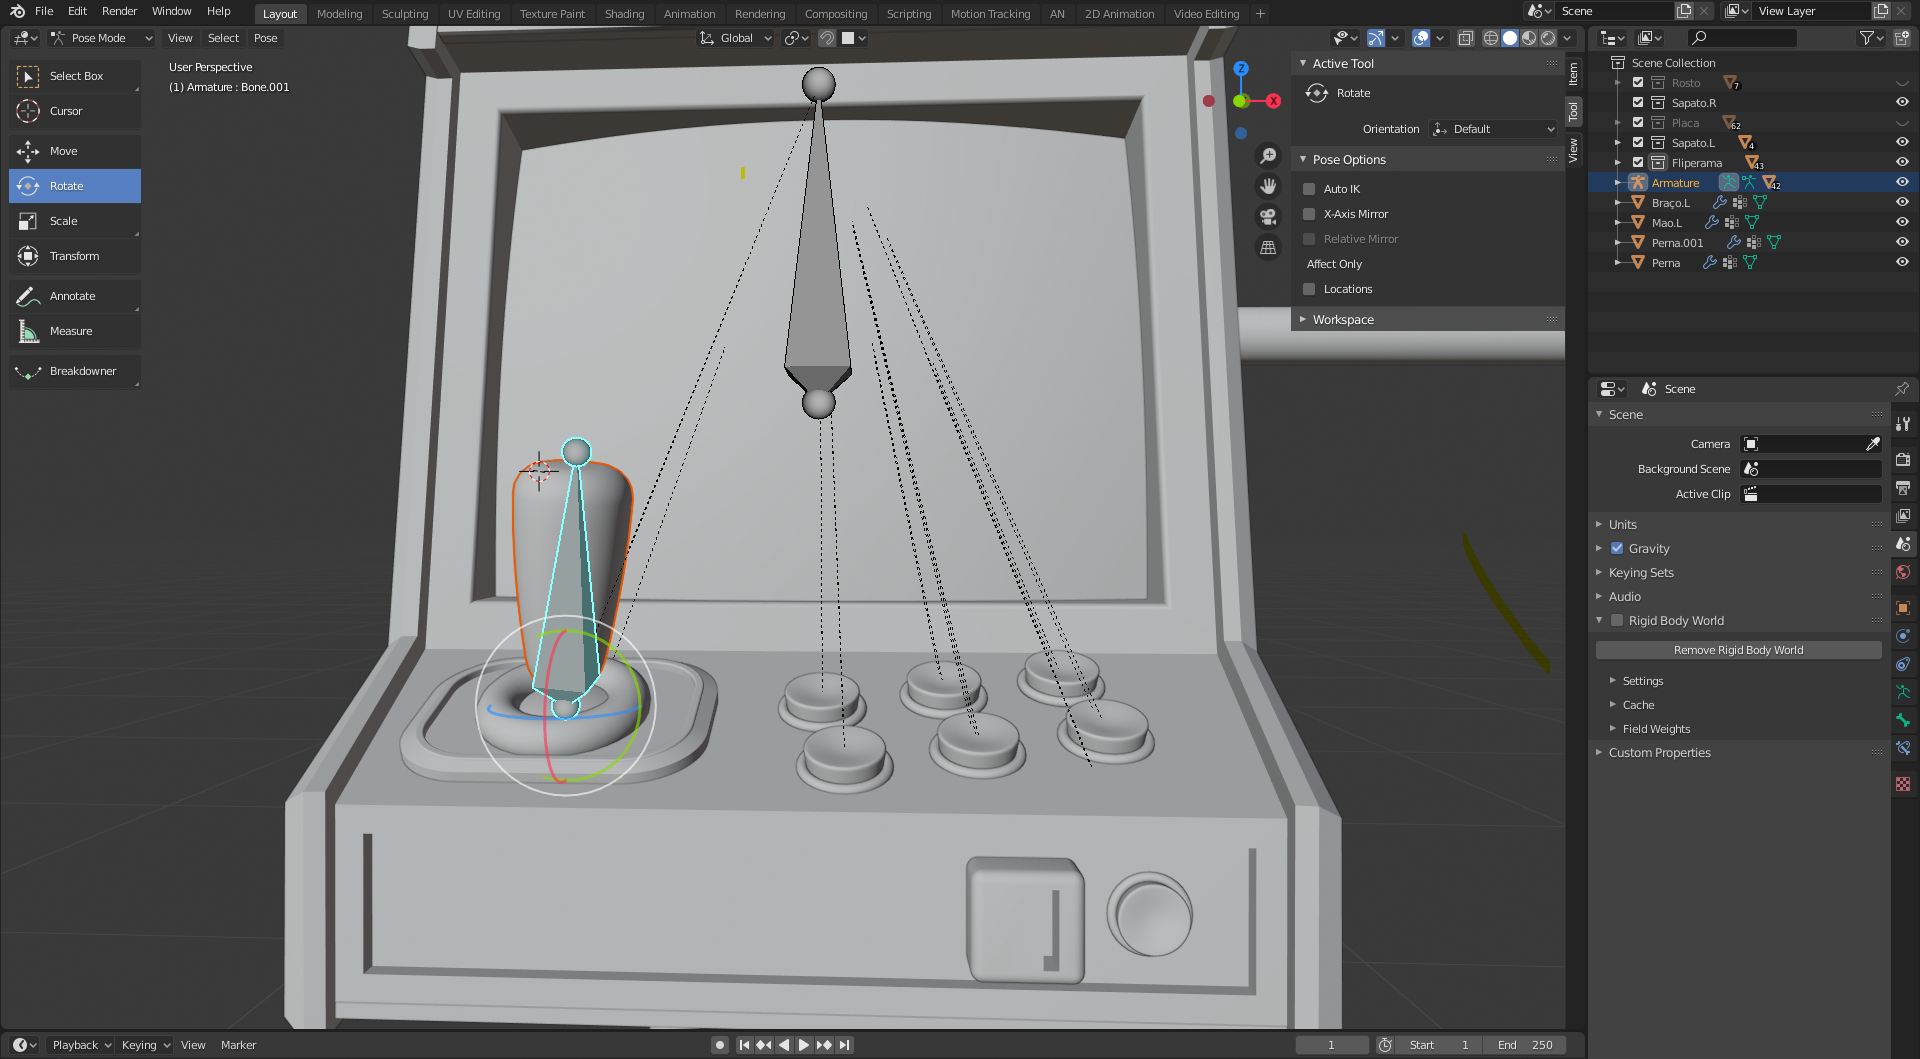Viewport: 1920px width, 1059px height.
Task: Open the Keying popover
Action: point(145,1045)
